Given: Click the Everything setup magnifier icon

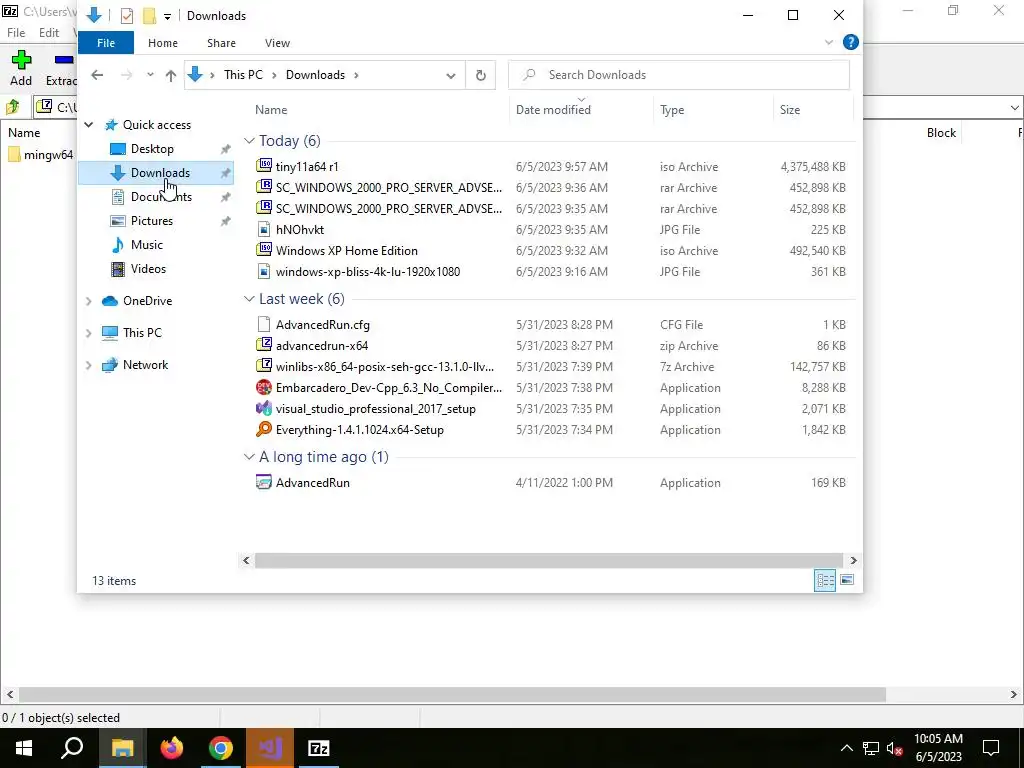Looking at the screenshot, I should [264, 429].
